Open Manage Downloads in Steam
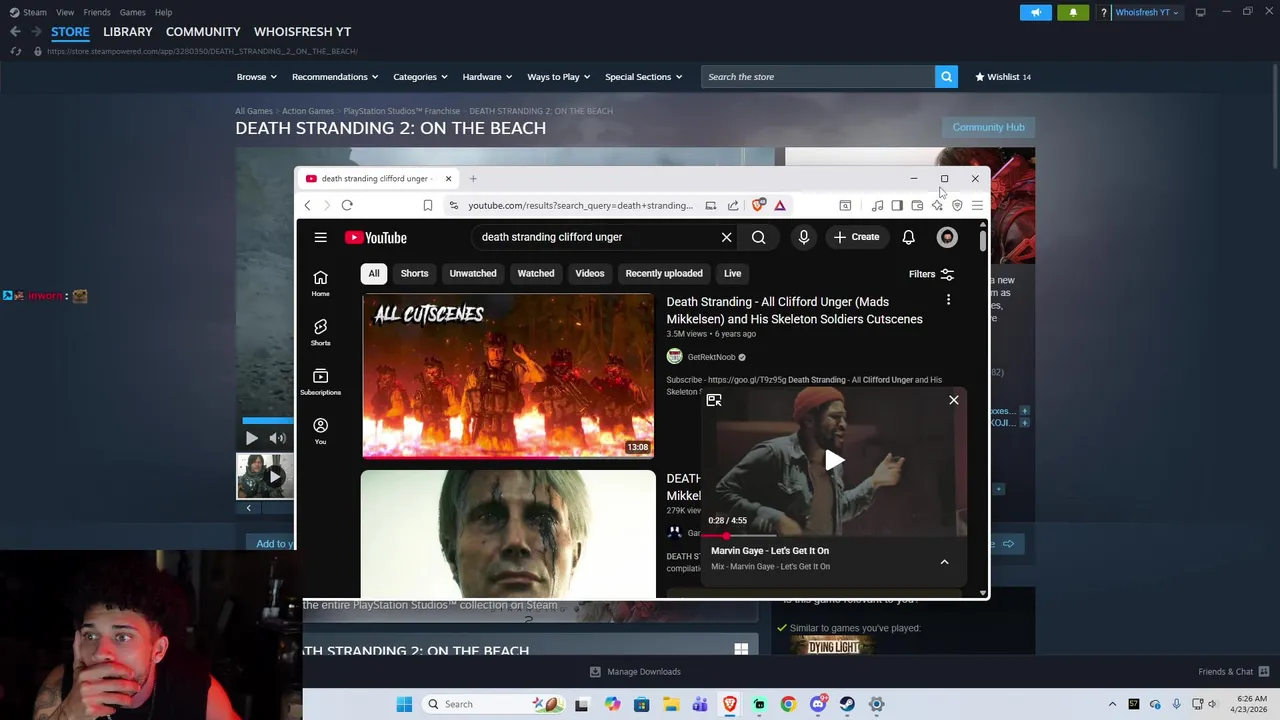 click(x=635, y=672)
